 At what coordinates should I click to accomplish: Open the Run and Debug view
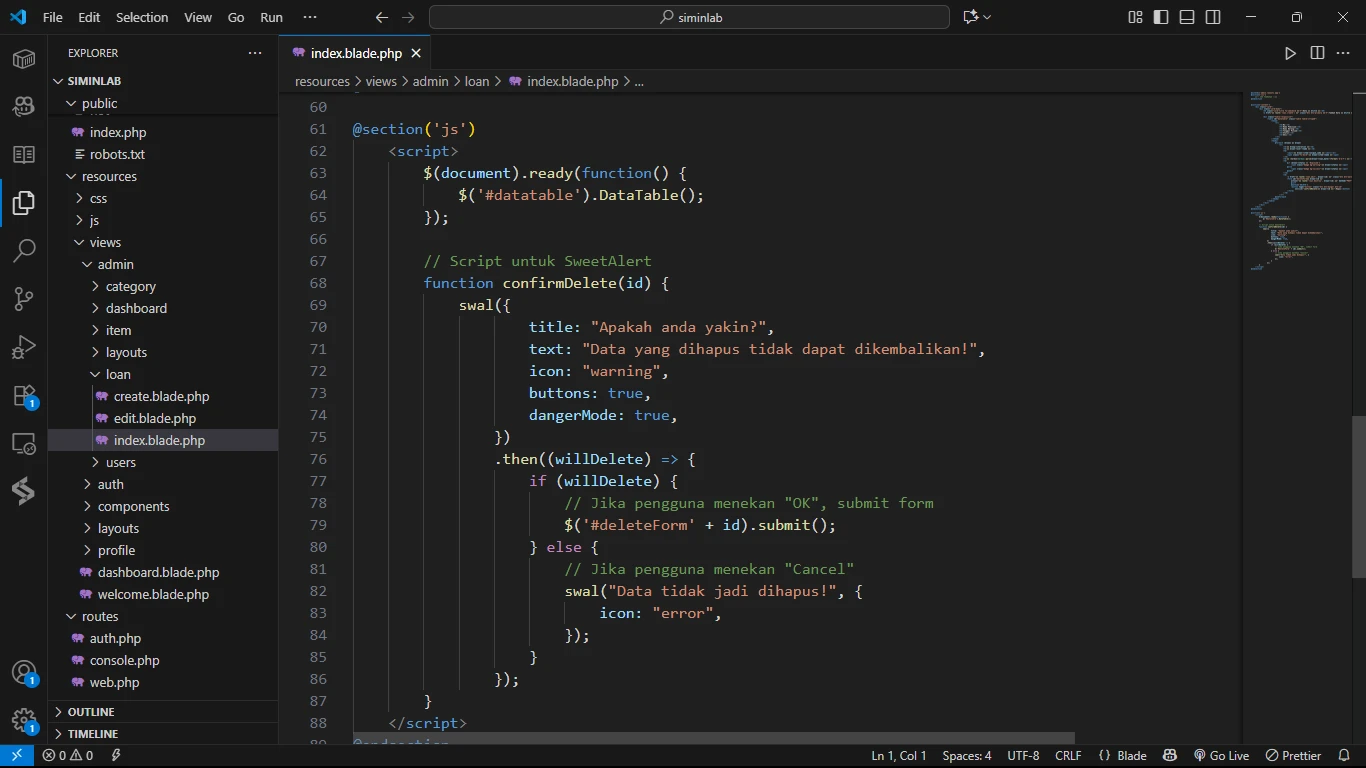tap(24, 347)
